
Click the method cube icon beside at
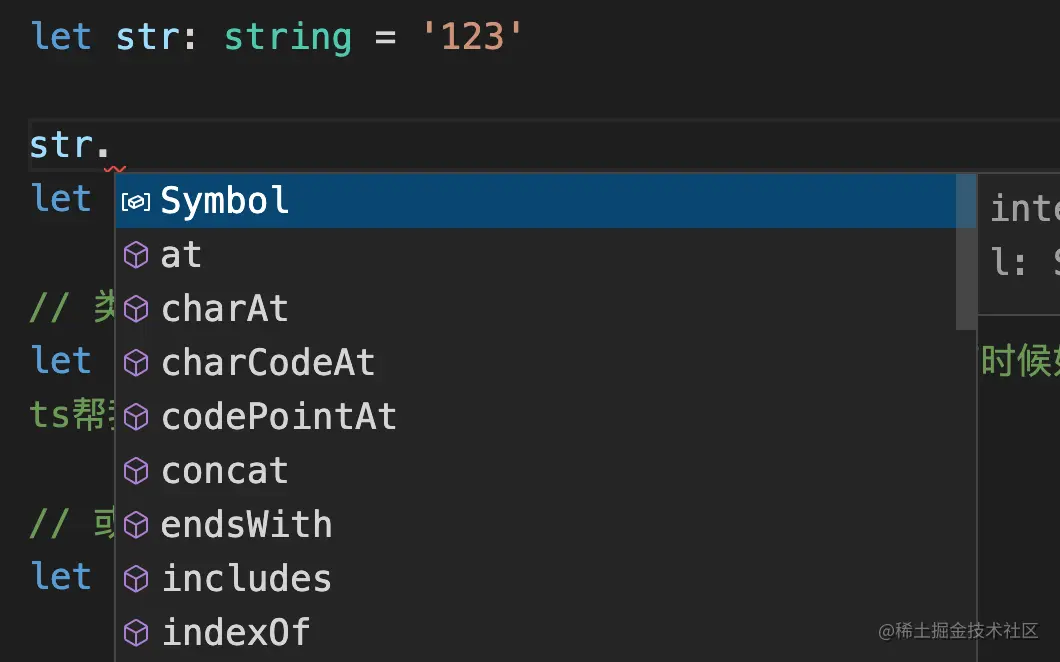136,256
